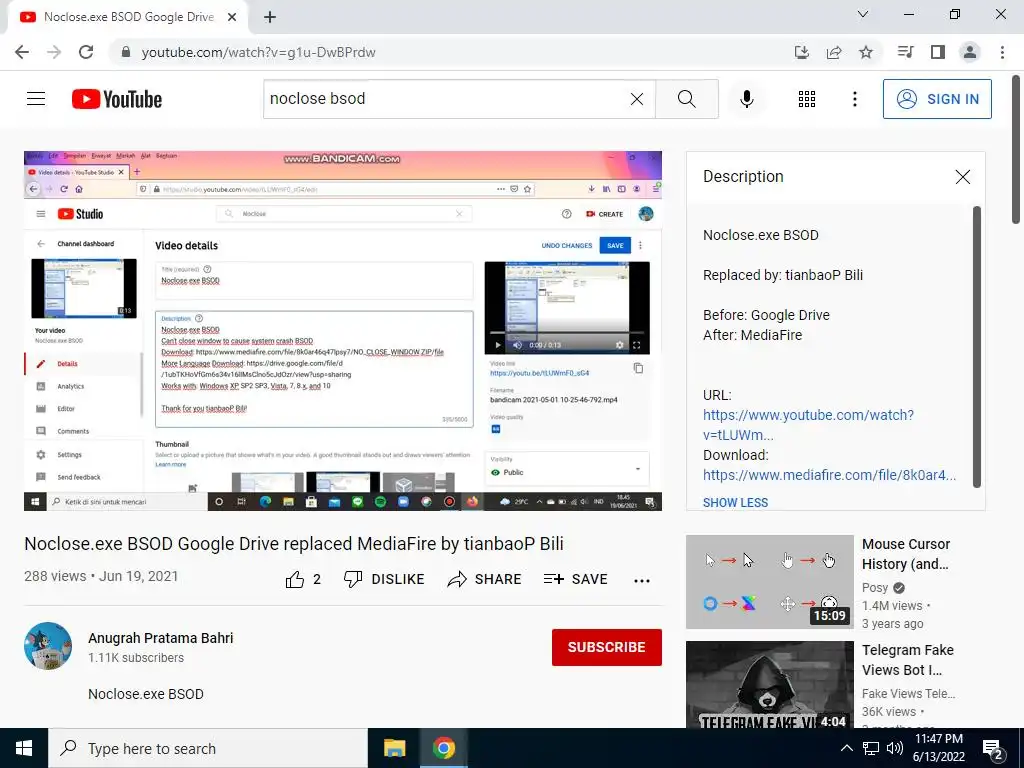The image size is (1024, 768).
Task: Click the install/download page icon in the address bar
Action: pos(801,52)
